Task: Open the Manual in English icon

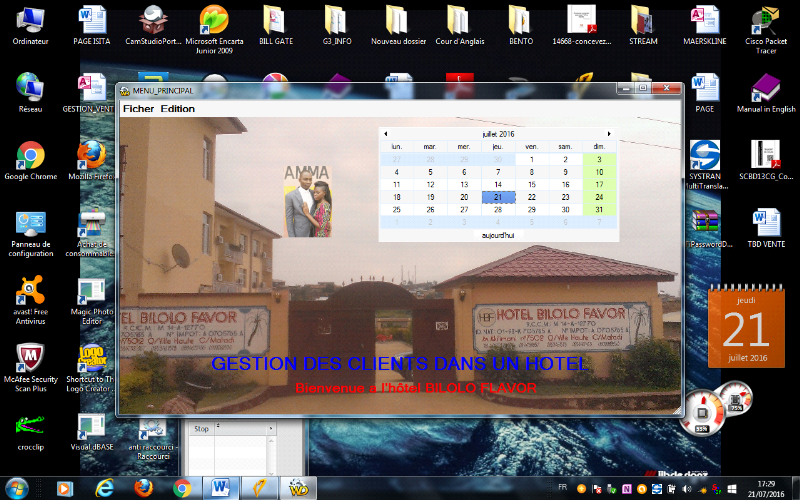Action: [766, 93]
